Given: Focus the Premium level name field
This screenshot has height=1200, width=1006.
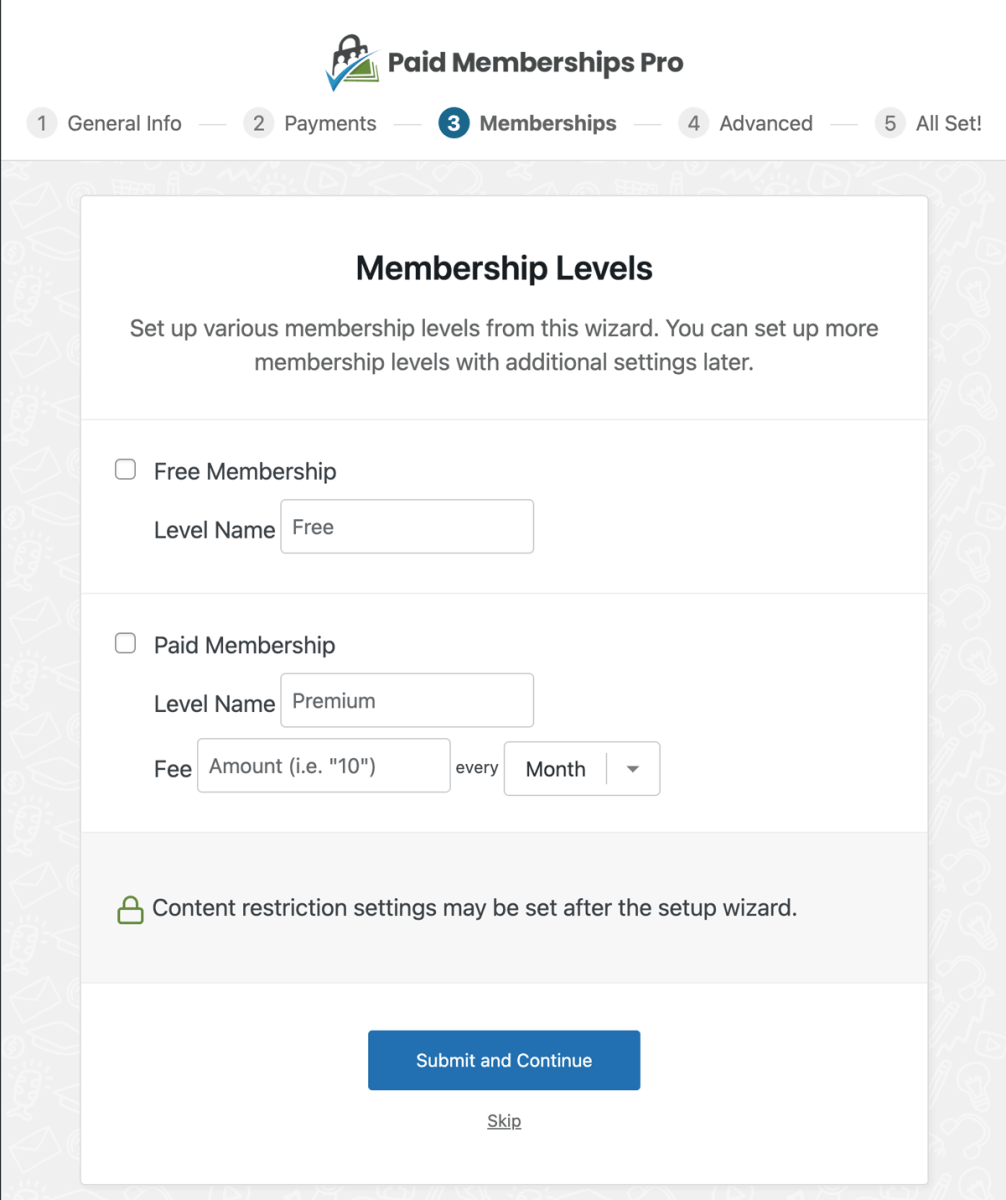Looking at the screenshot, I should [x=407, y=701].
